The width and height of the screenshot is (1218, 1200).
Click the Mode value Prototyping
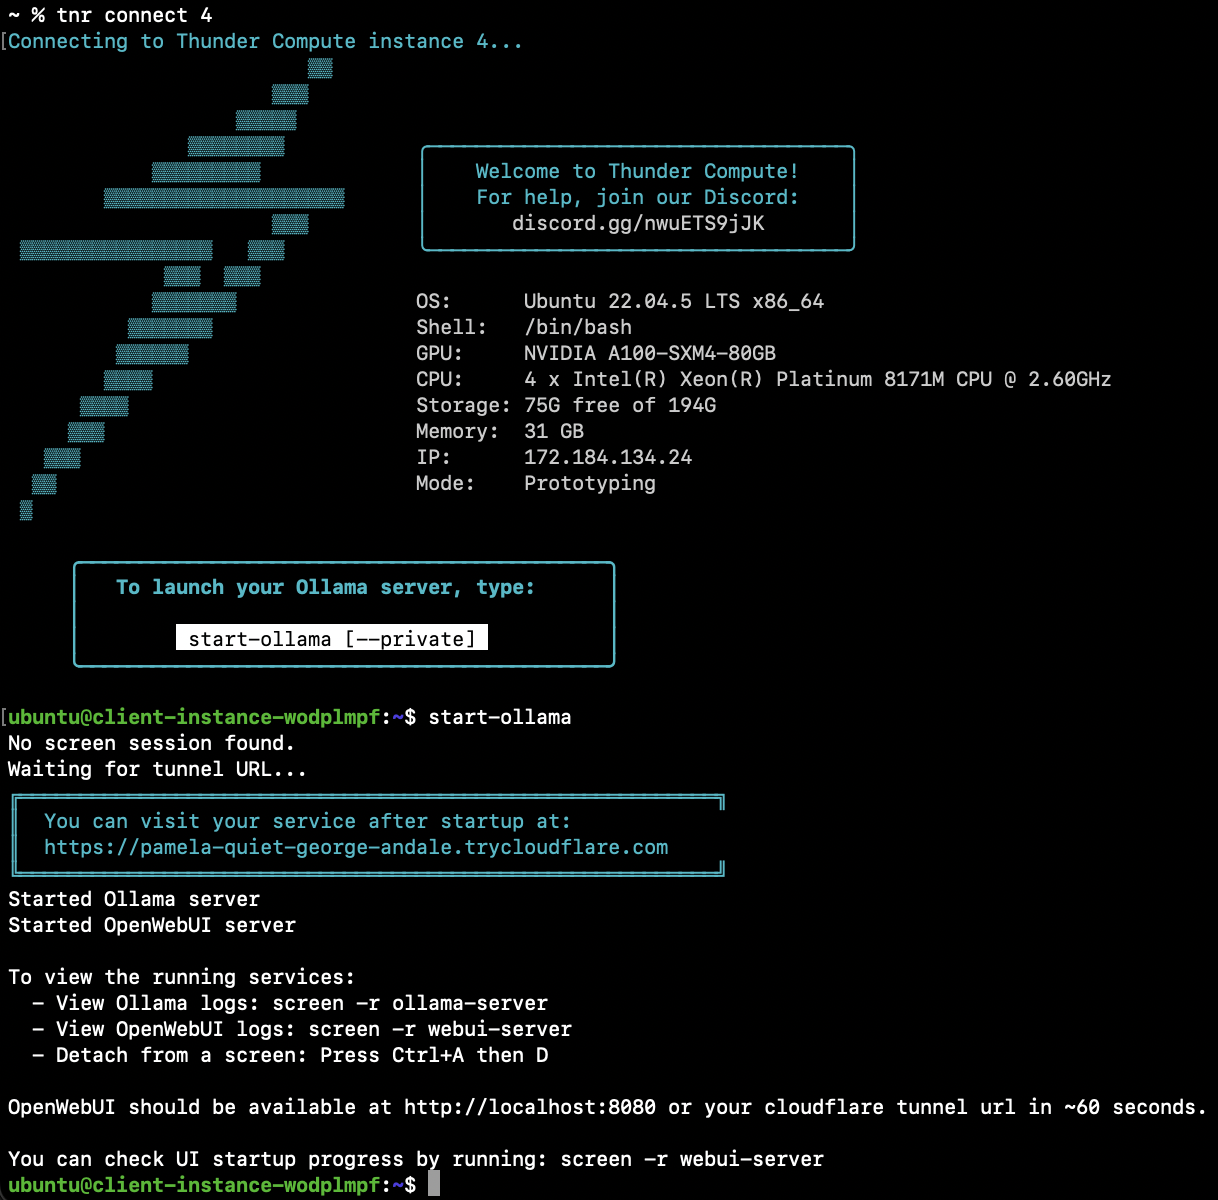click(590, 483)
